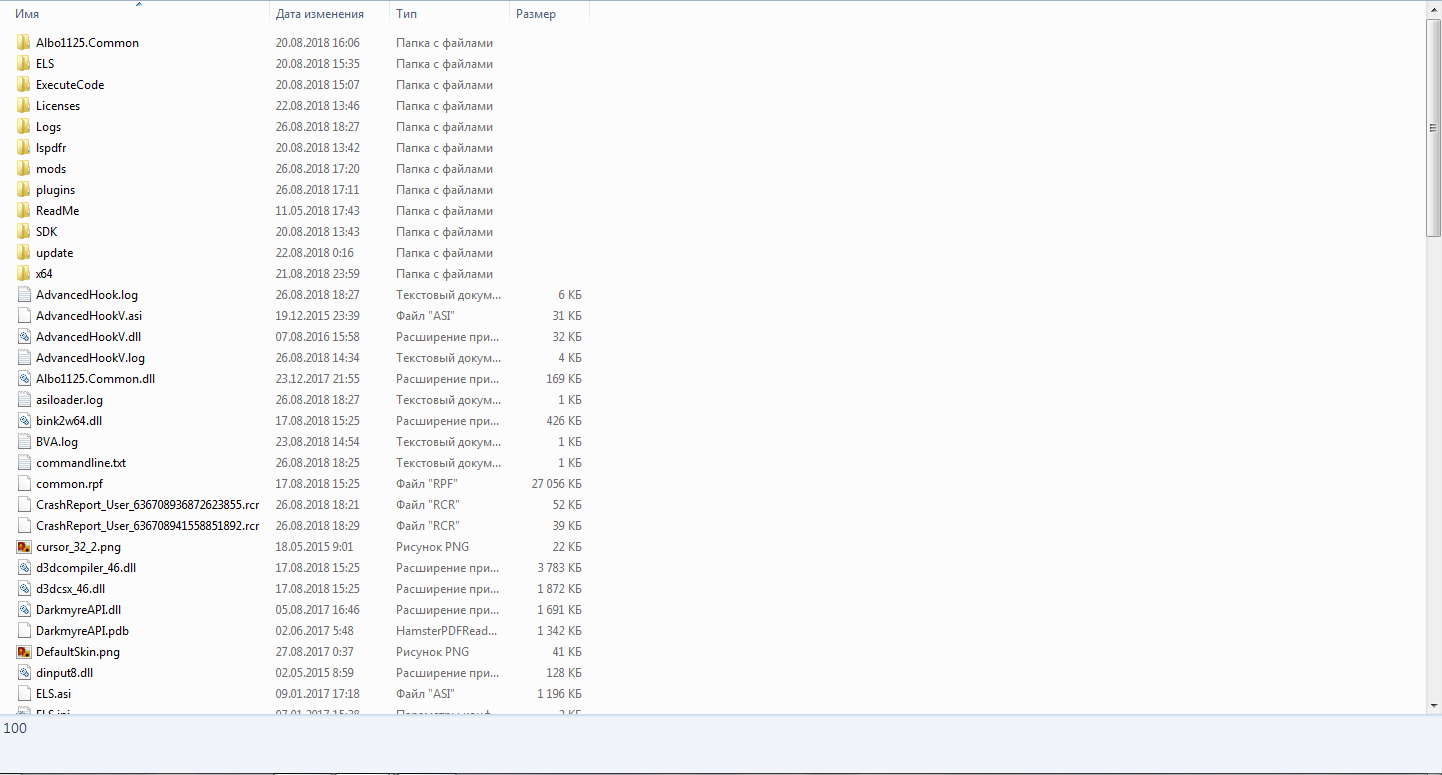This screenshot has width=1442, height=775.
Task: Click the plugins folder icon
Action: [x=25, y=190]
